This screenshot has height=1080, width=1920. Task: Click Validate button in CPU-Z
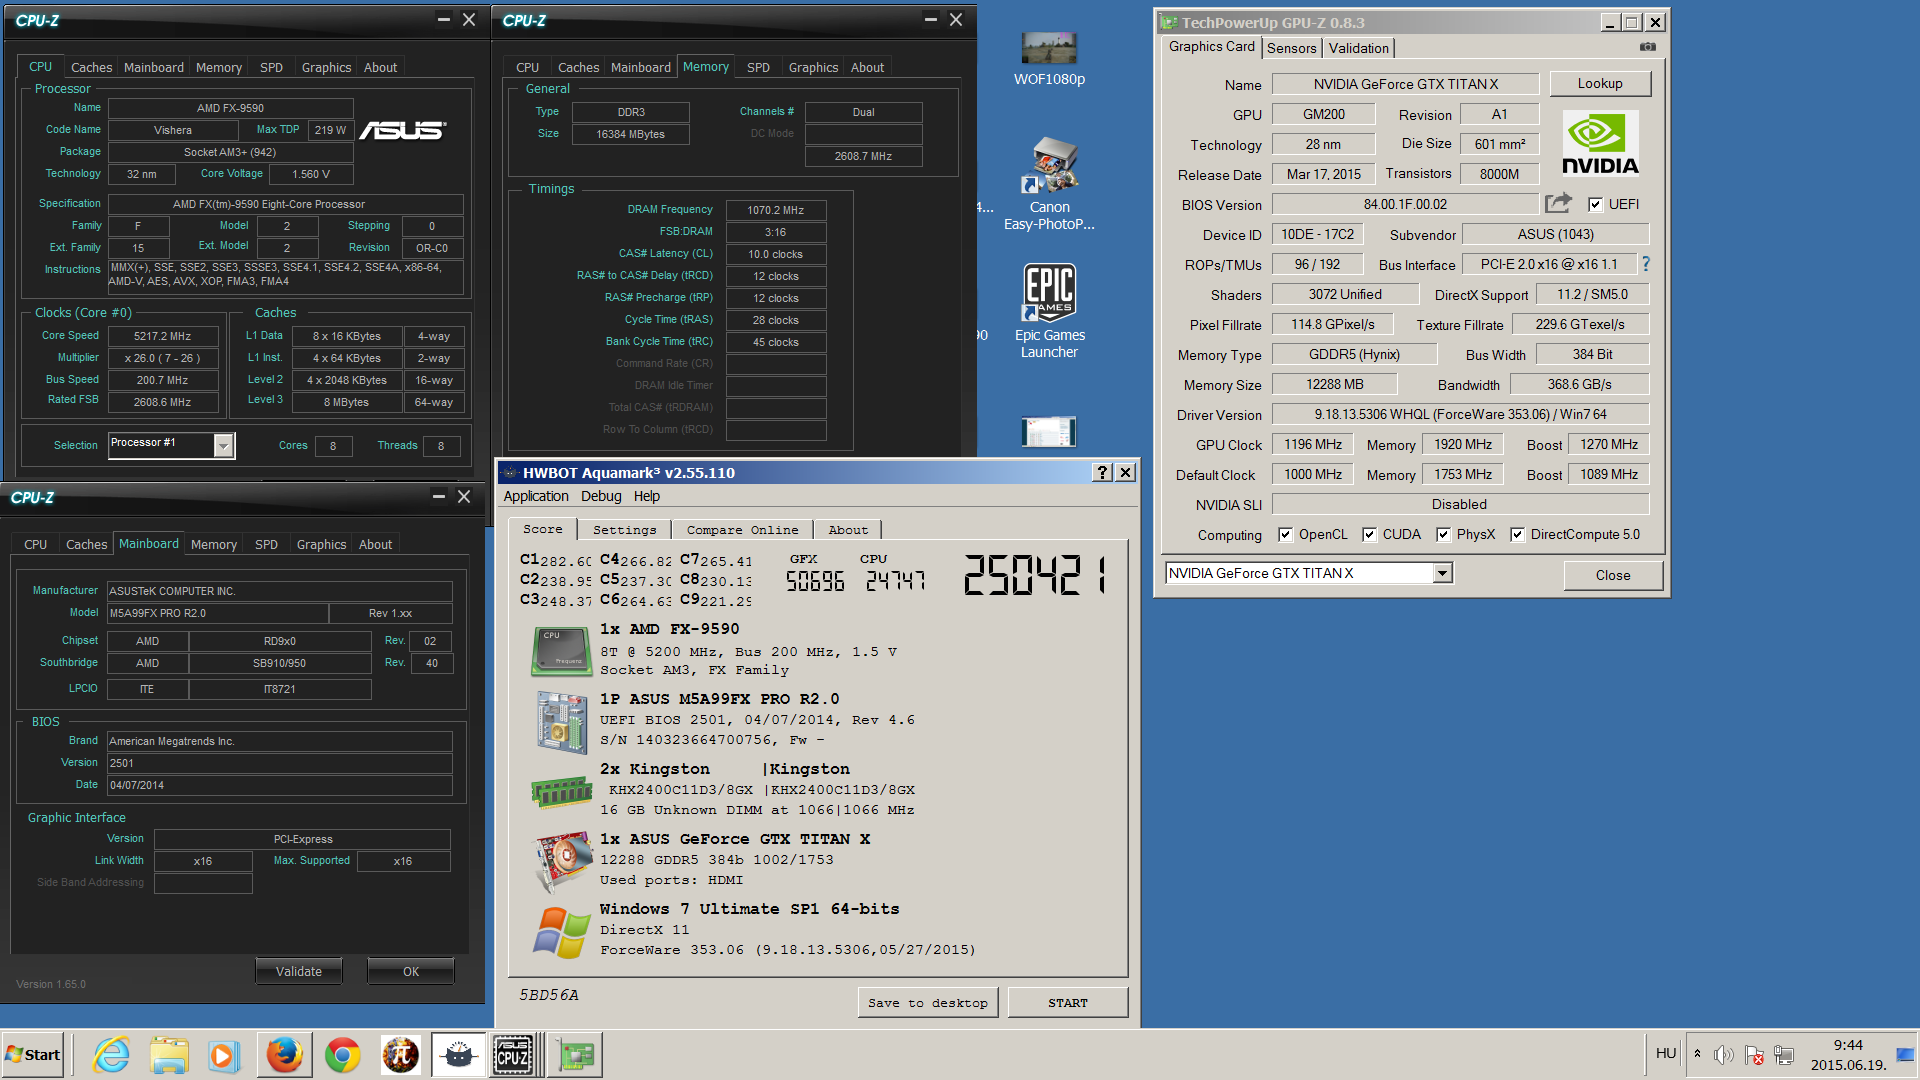[299, 971]
